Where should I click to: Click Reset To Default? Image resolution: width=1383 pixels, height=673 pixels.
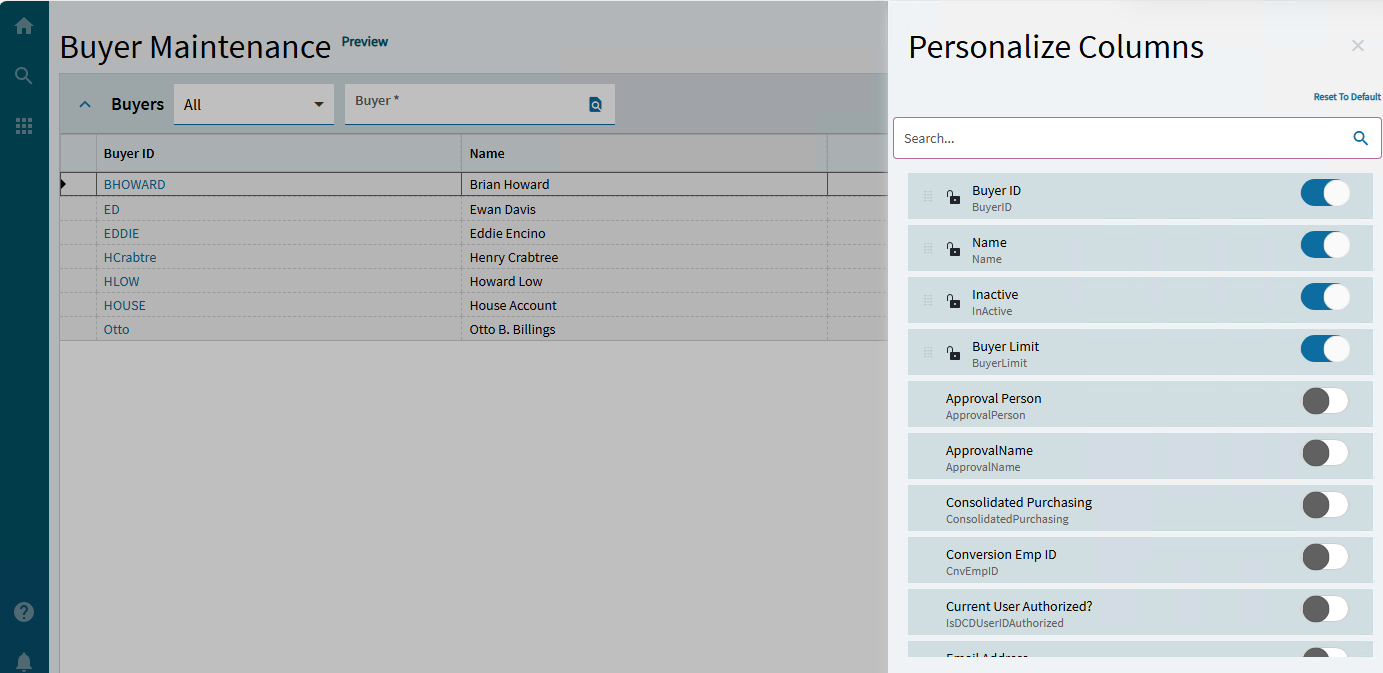pyautogui.click(x=1346, y=97)
